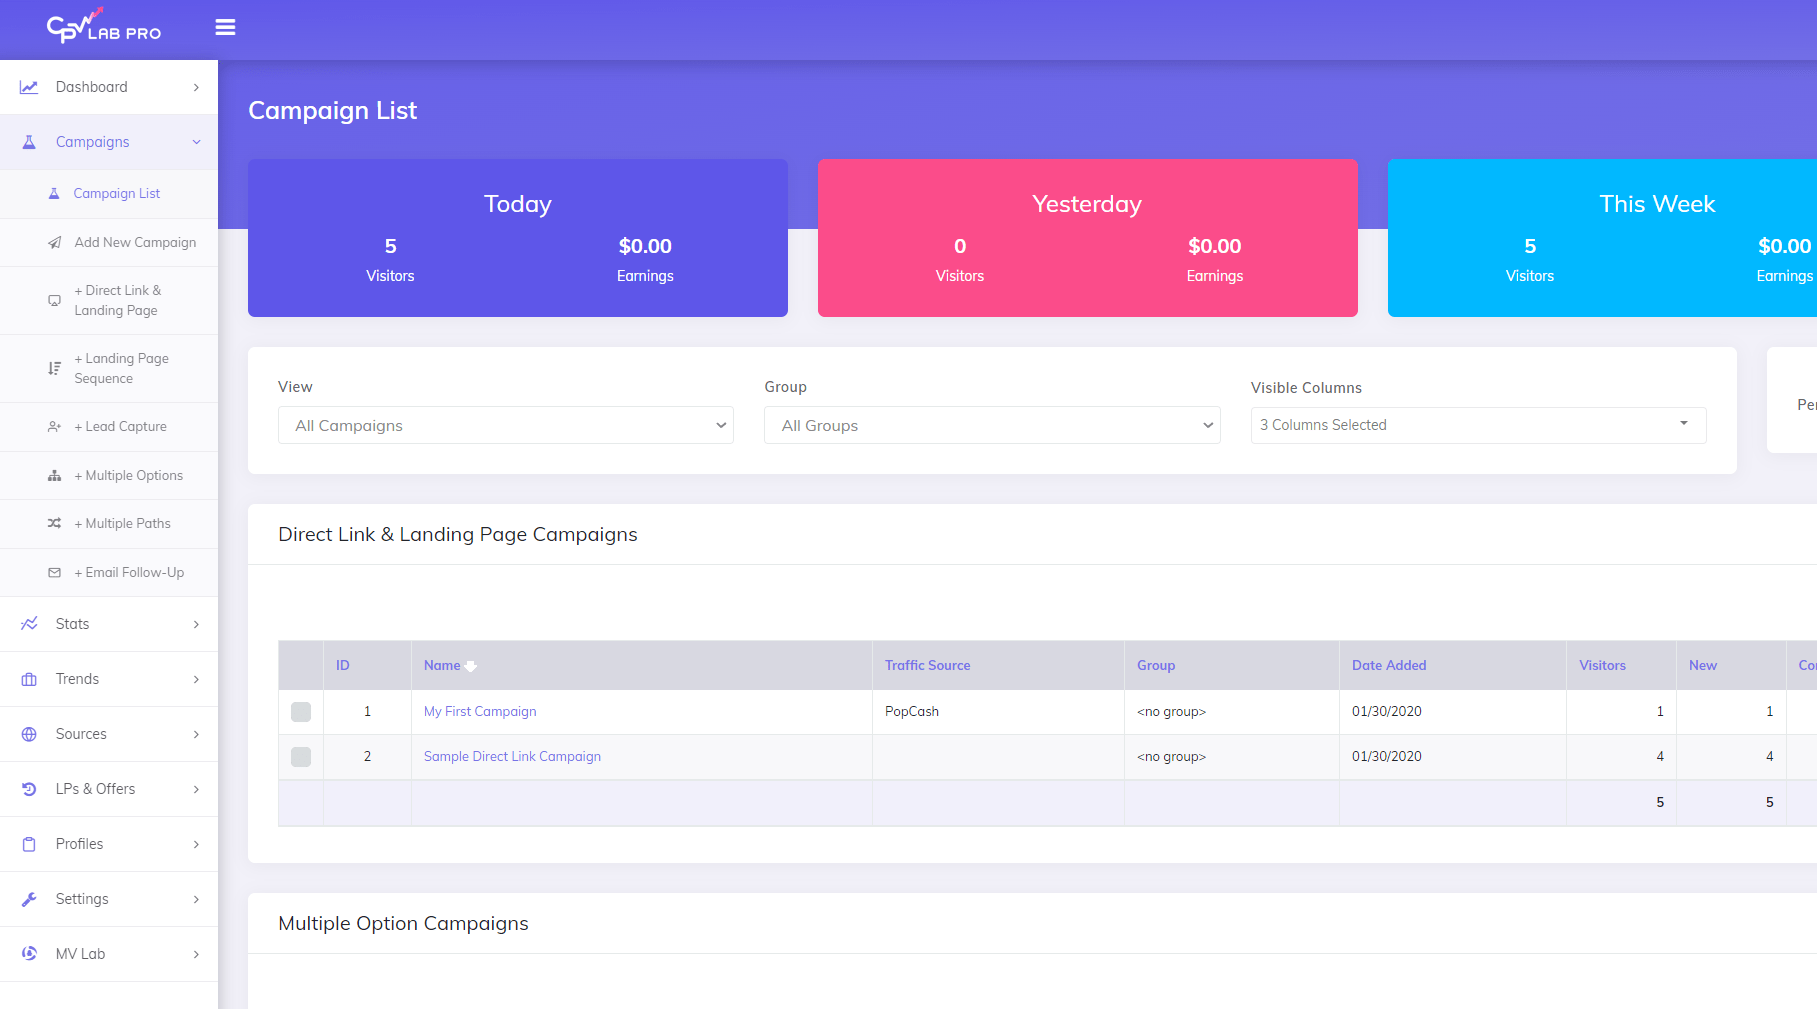Click the Stats line graph icon
Viewport: 1817px width, 1009px height.
click(29, 624)
